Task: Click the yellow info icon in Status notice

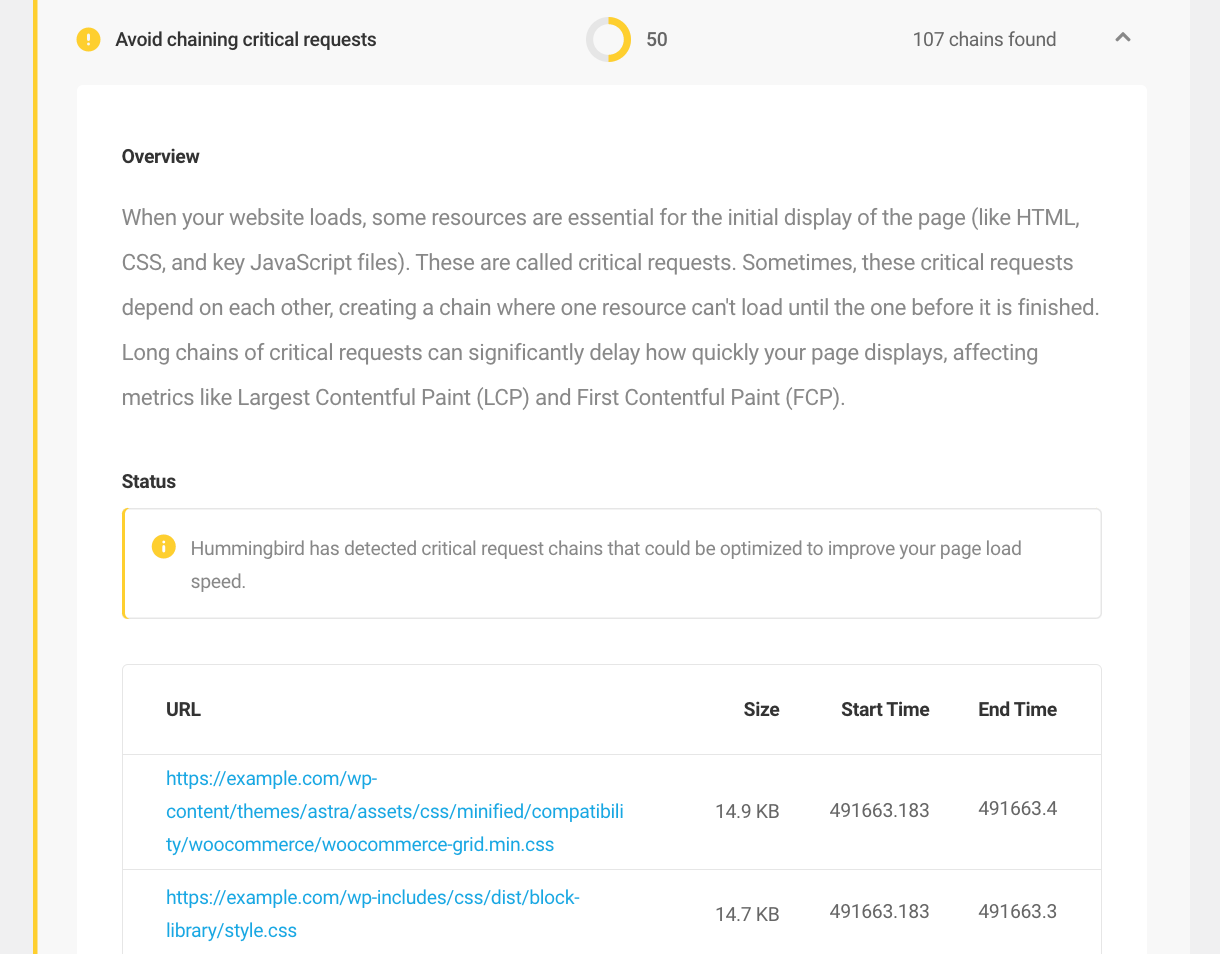Action: click(163, 547)
